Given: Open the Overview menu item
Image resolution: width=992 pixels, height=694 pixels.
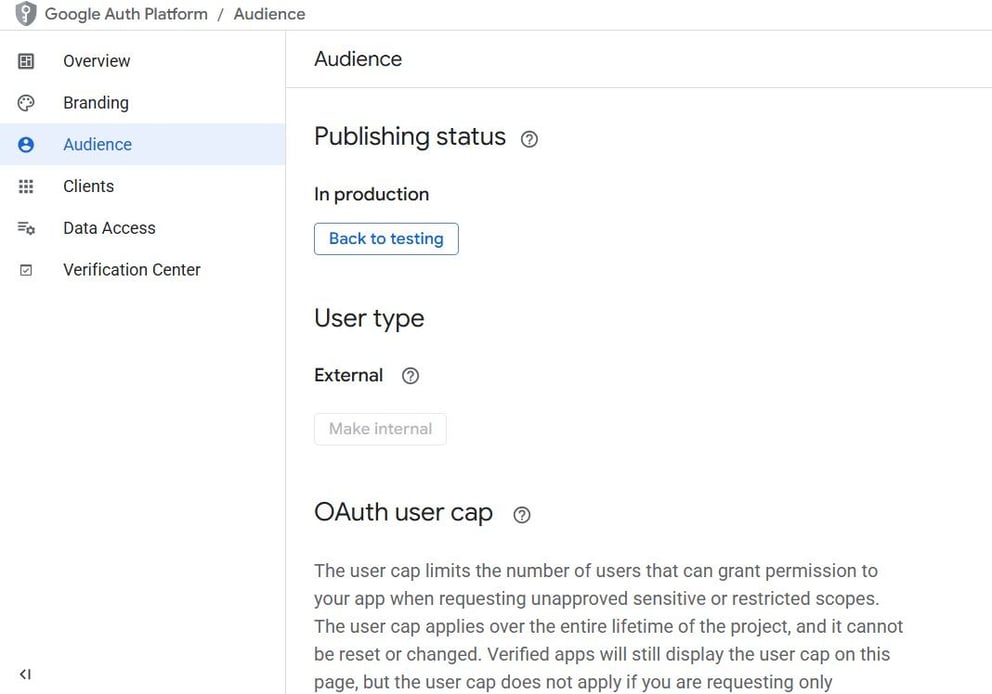Looking at the screenshot, I should (x=142, y=61).
